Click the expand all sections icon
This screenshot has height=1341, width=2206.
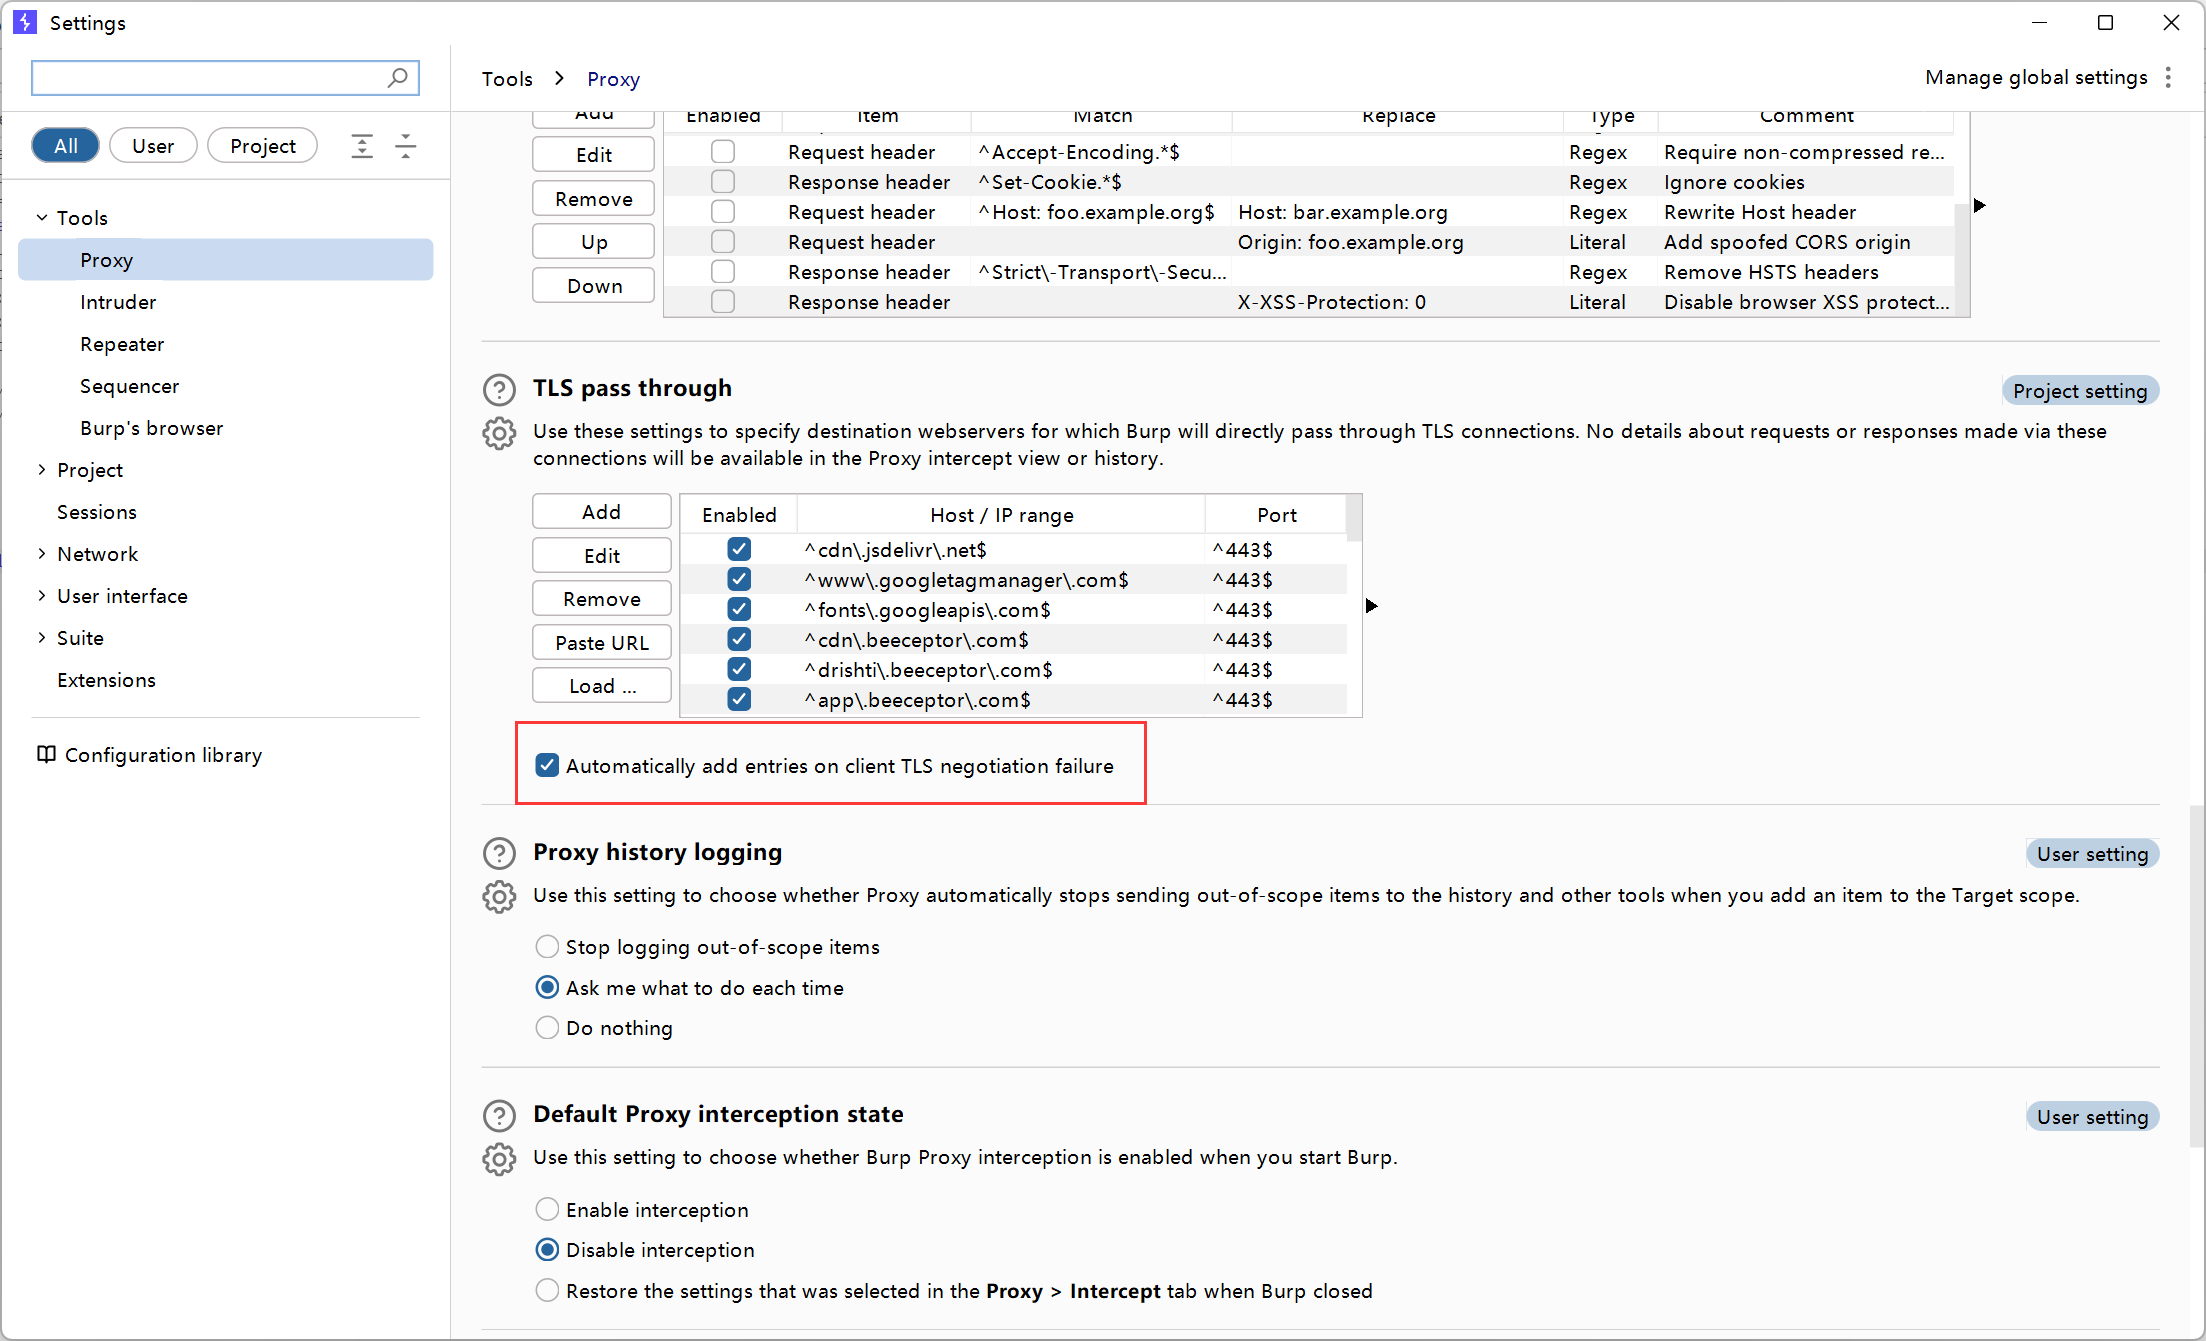coord(362,146)
